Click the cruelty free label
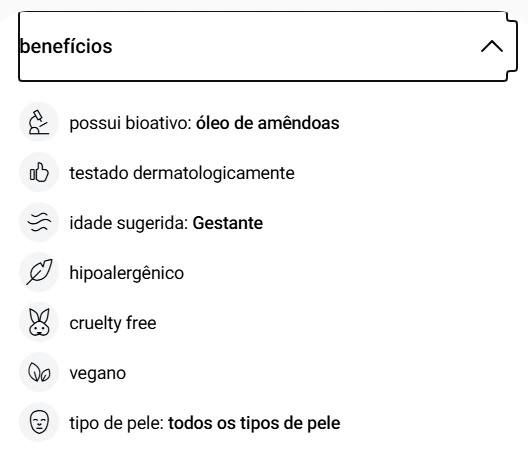This screenshot has width=528, height=457. 113,323
